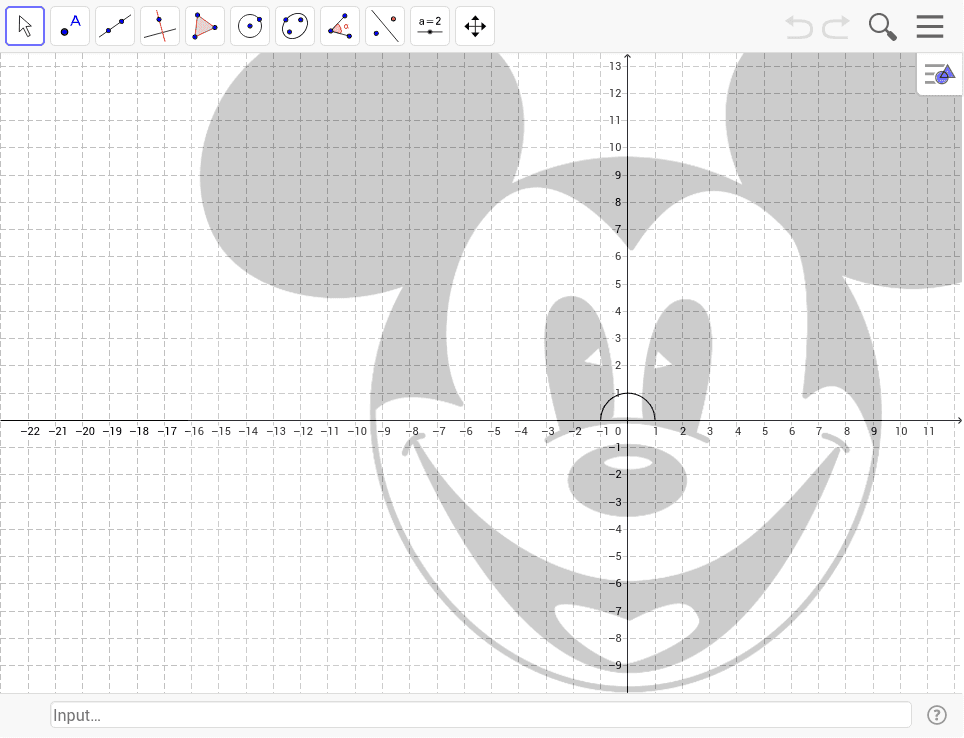964x738 pixels.
Task: Select the Slider a=2 tool
Action: pyautogui.click(x=430, y=26)
